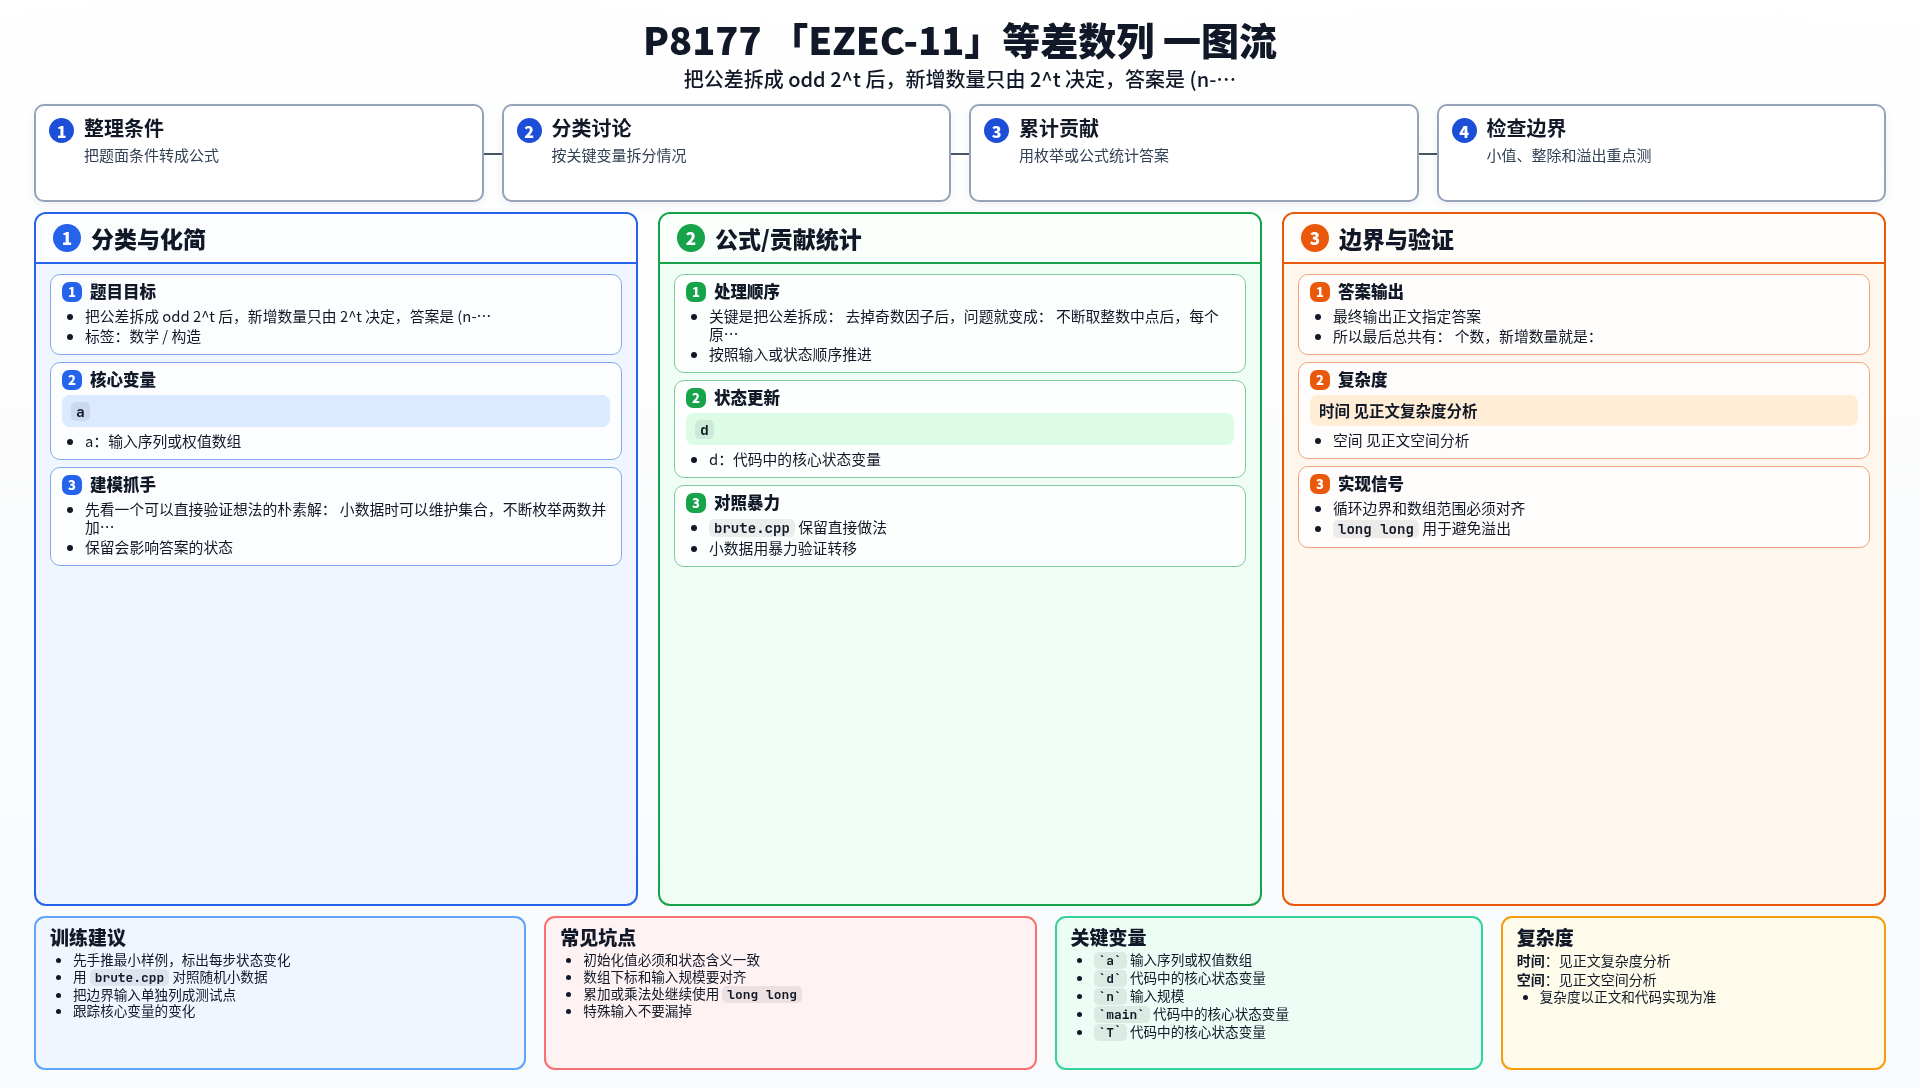This screenshot has height=1088, width=1920.
Task: Select the 分类与化简 panel heading
Action: click(149, 239)
